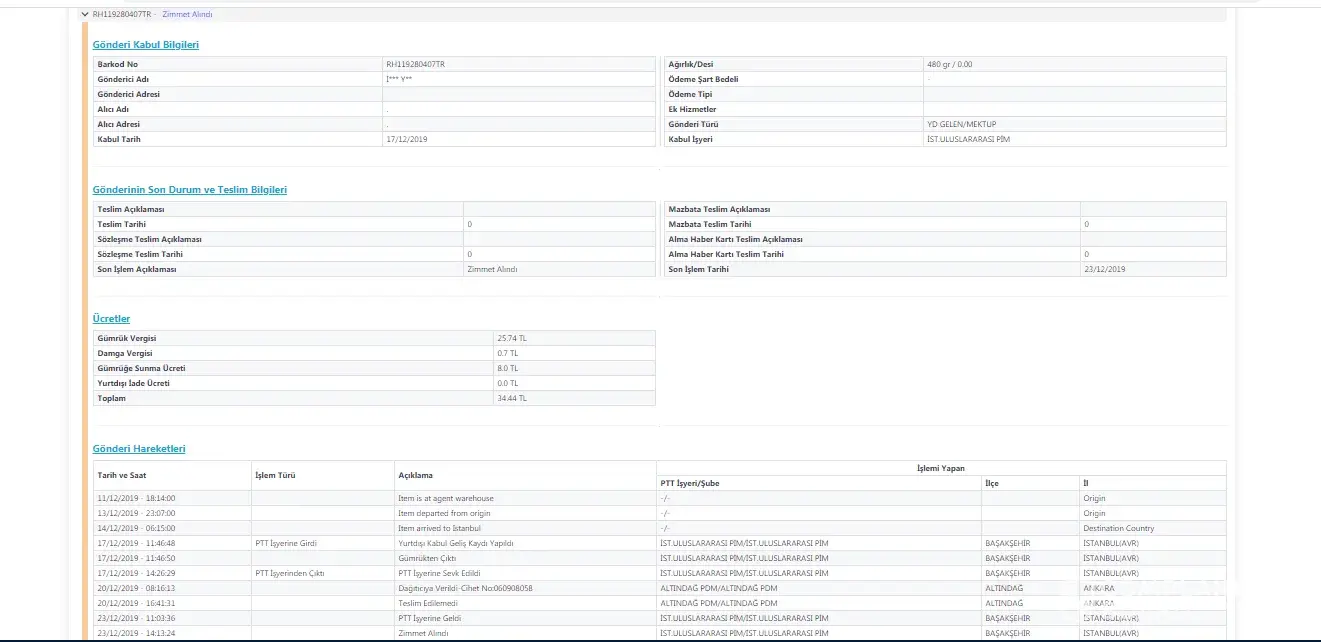Click the Ücretler section heading
1321x642 pixels.
click(x=111, y=319)
